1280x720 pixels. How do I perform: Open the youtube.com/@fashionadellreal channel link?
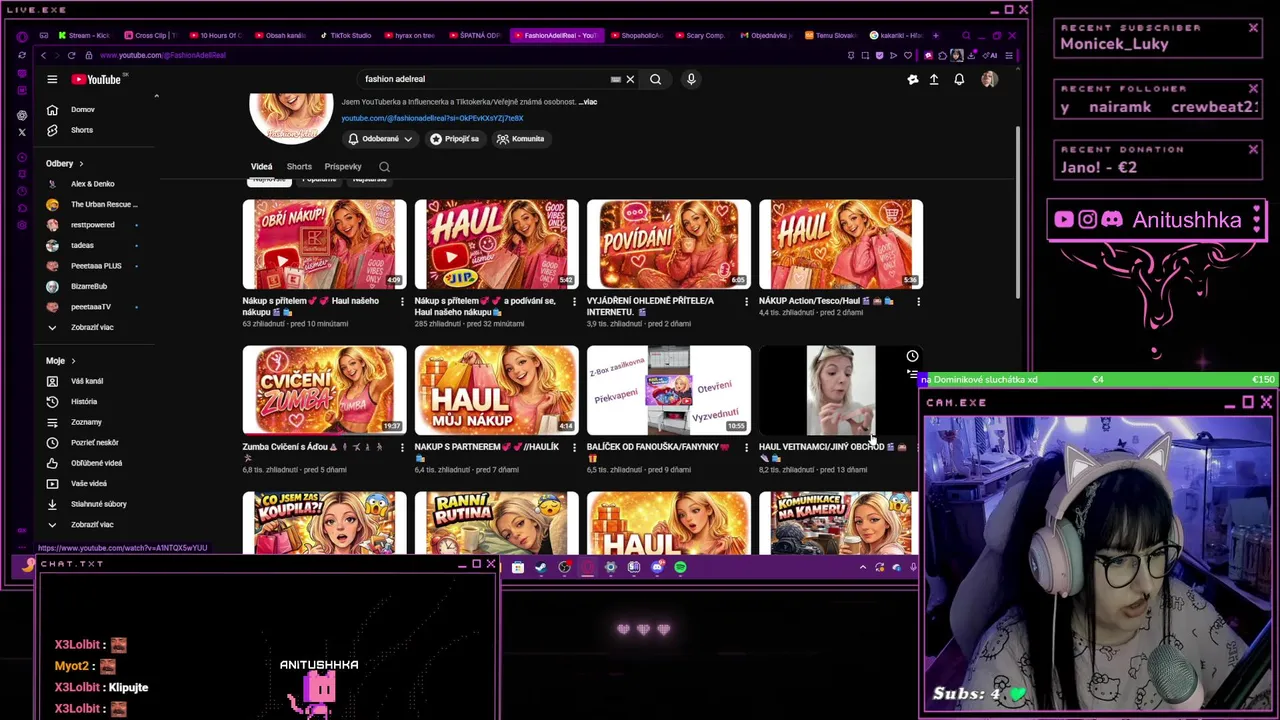[432, 118]
